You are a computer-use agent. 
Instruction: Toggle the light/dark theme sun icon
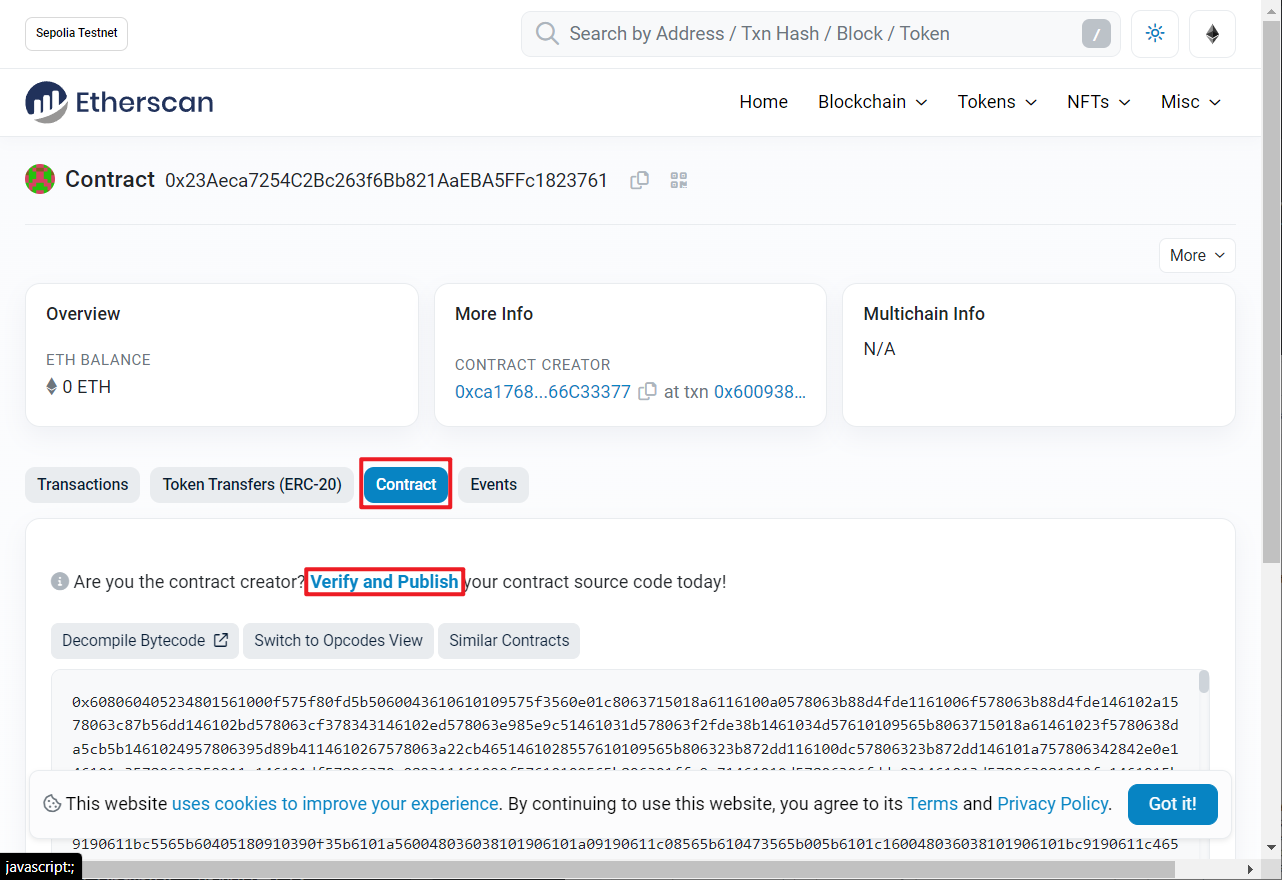click(1155, 34)
